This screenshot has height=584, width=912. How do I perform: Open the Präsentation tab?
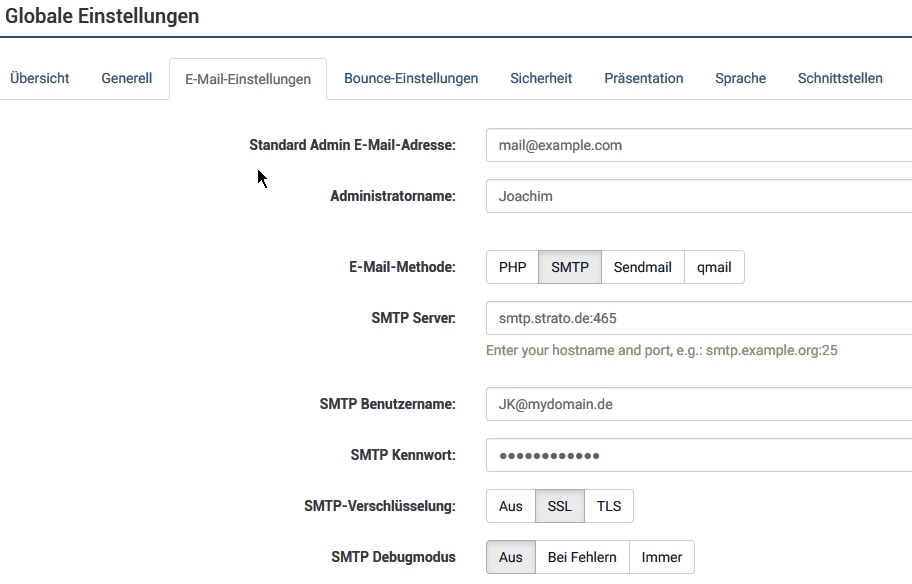coord(644,78)
